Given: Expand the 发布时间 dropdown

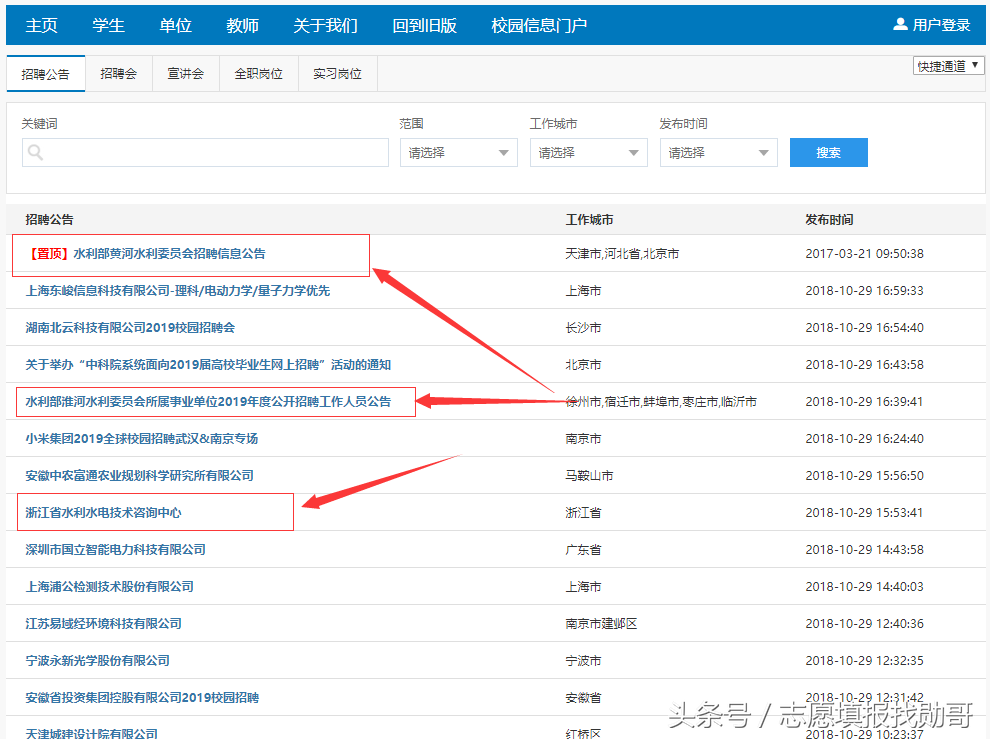Looking at the screenshot, I should [719, 152].
